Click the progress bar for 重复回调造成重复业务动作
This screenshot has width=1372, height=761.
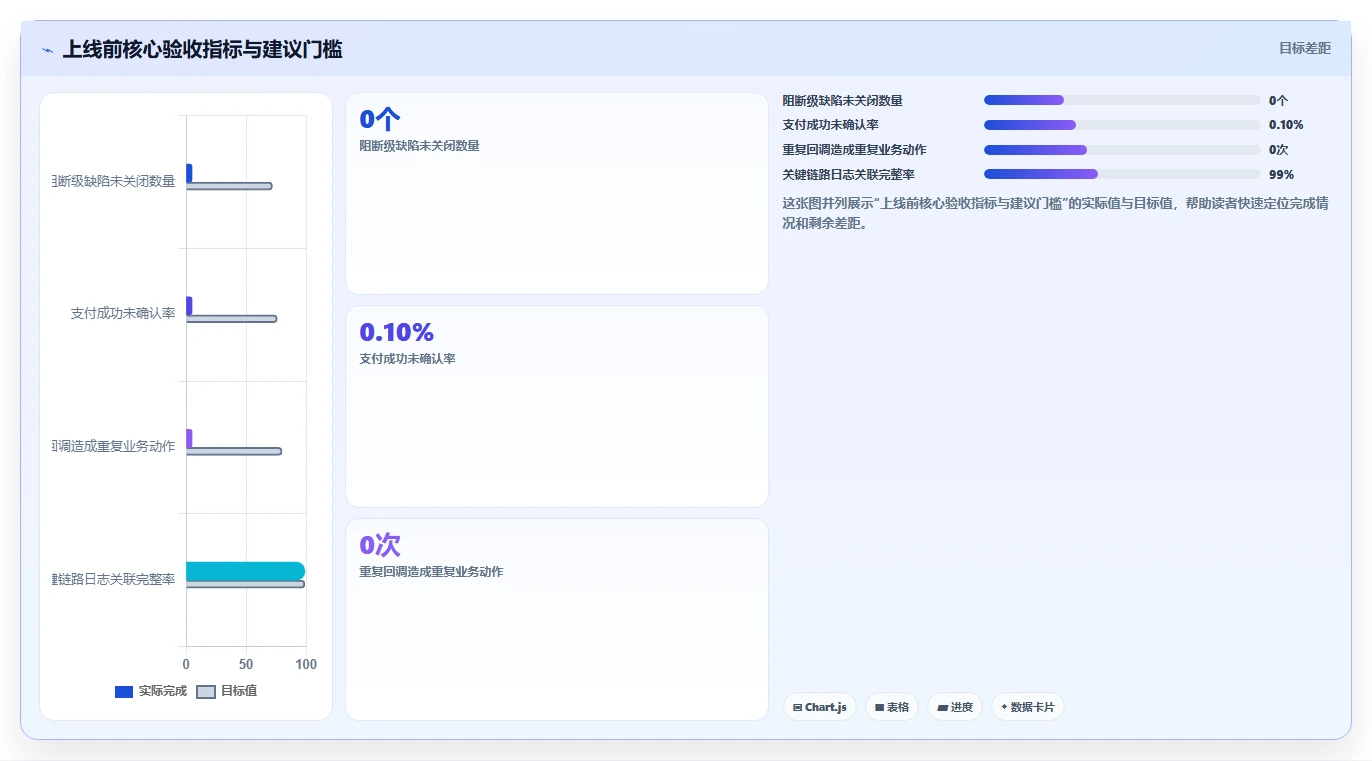[x=1122, y=150]
